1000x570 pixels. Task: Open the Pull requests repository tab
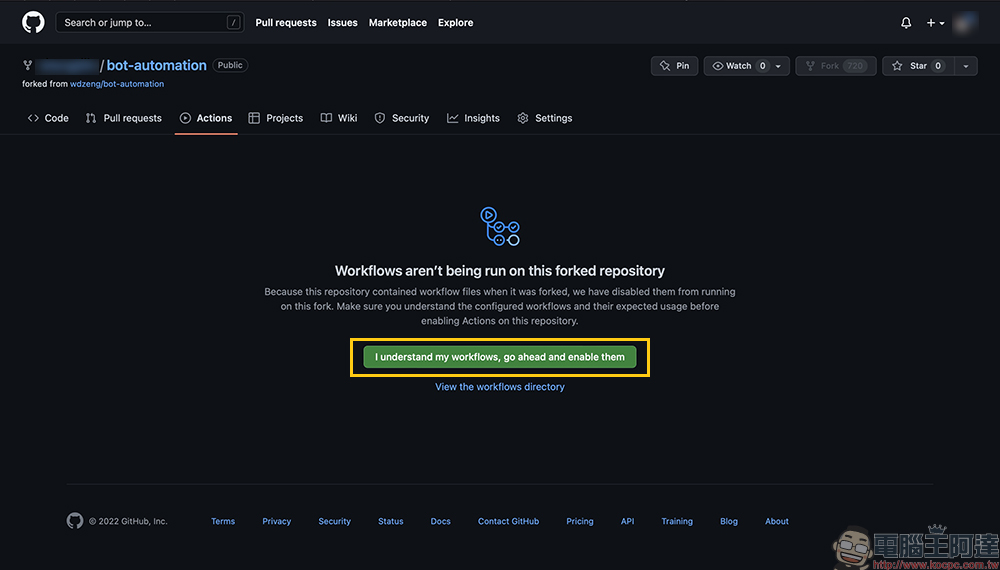pos(123,118)
